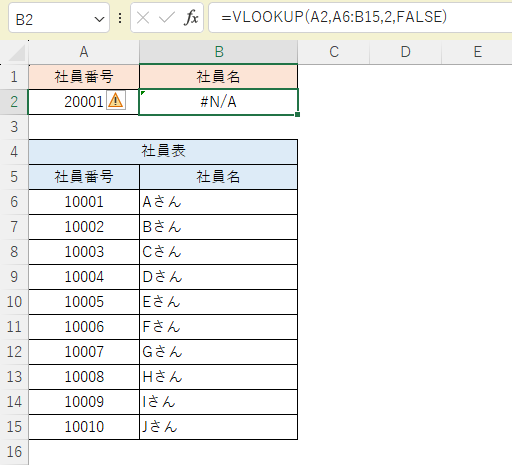This screenshot has height=465, width=512.
Task: Click 社員番号 header in row 1
Action: point(84,77)
